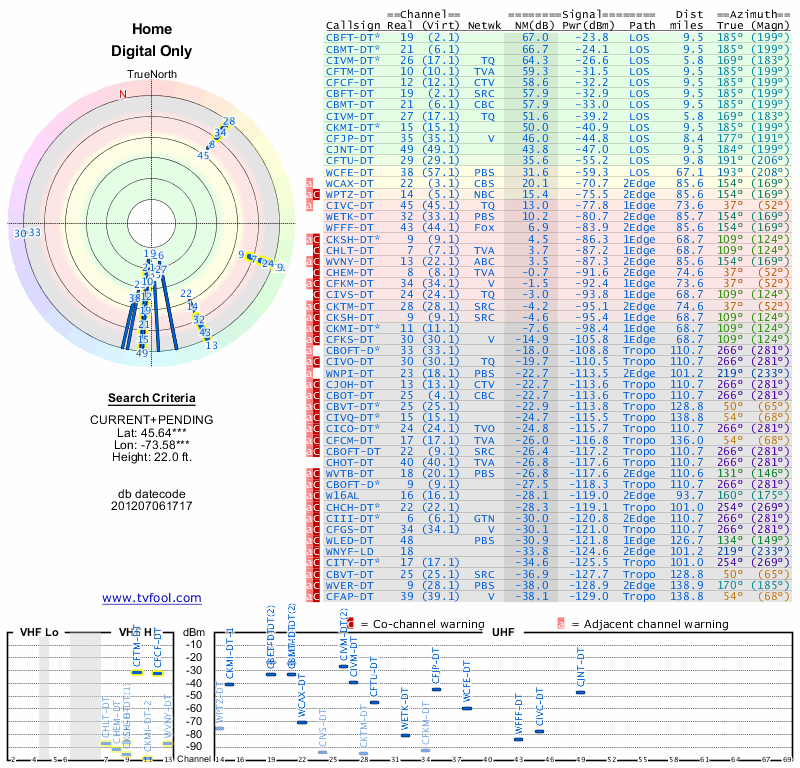Open CFKM-DT callsign in the station table
This screenshot has height=768, width=800.
[x=349, y=284]
